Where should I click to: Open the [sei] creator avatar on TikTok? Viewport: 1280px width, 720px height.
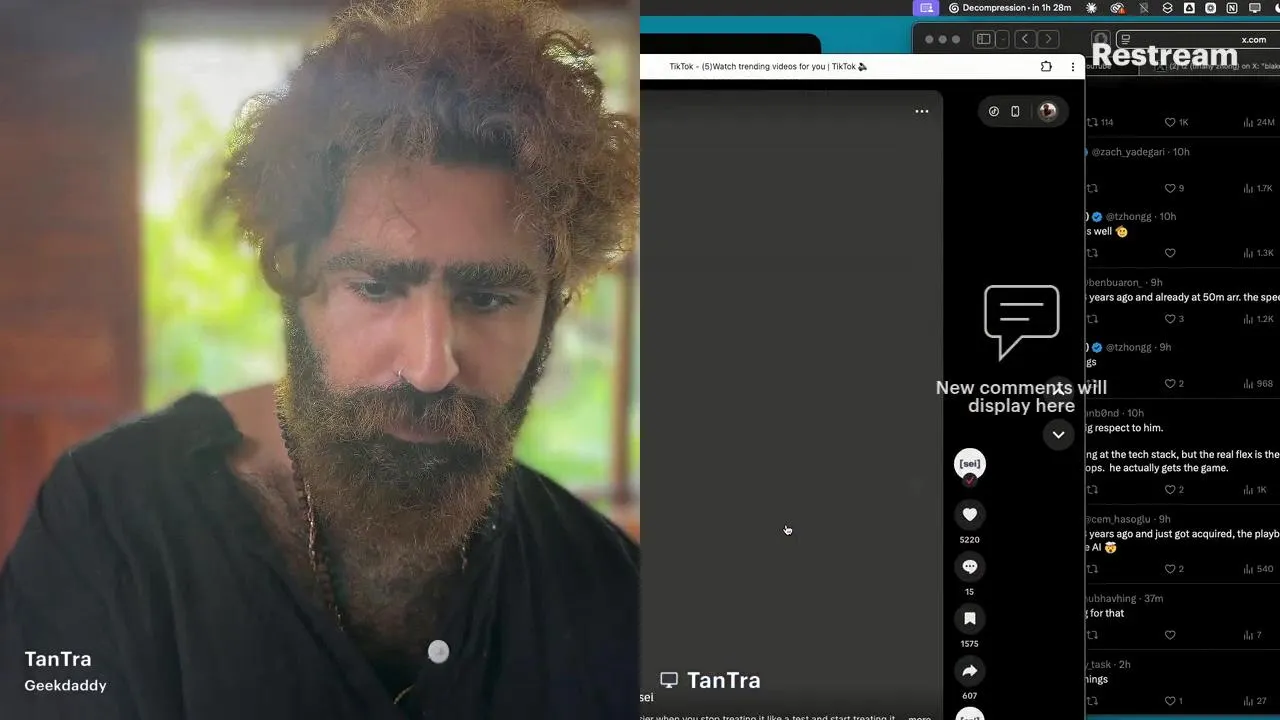coord(969,464)
